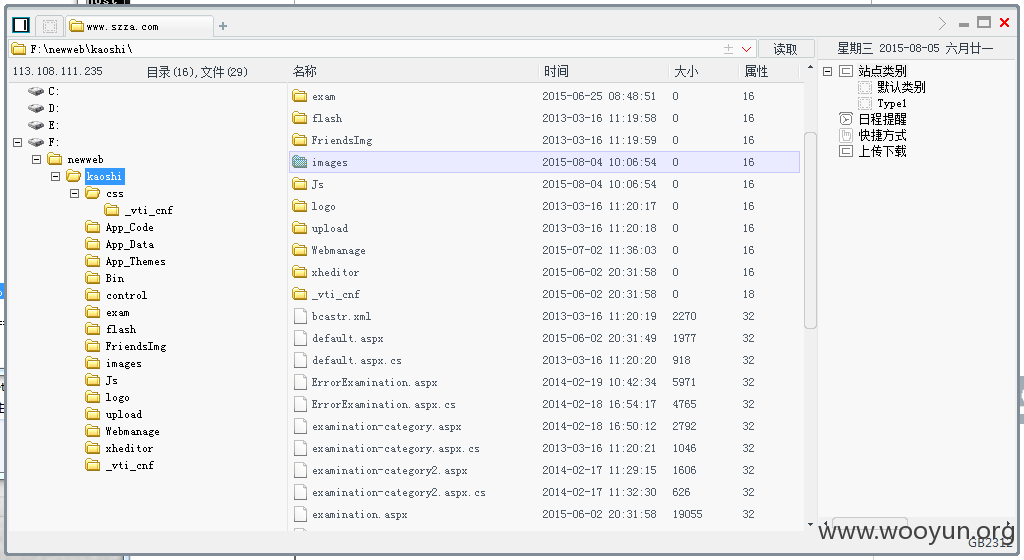Open the 快捷方式 shortcuts icon

click(846, 135)
